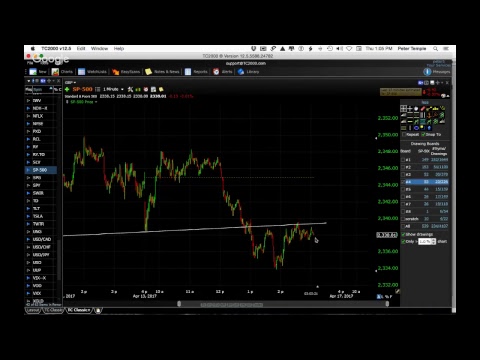Toggle the Only > percent checkbox
Screen dimensions: 480x360
click(403, 241)
